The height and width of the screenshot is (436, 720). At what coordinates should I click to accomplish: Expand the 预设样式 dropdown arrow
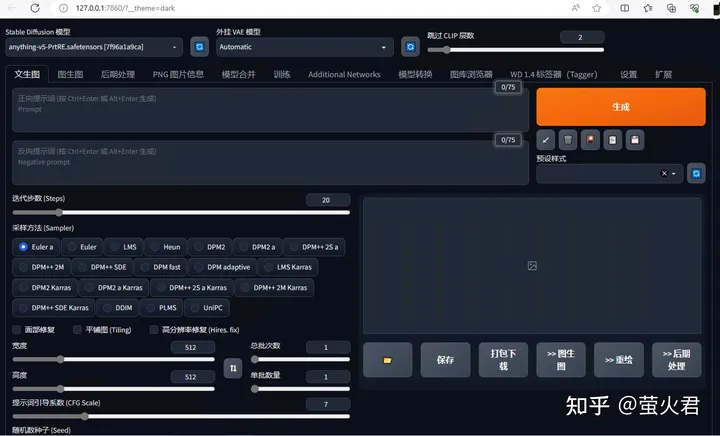point(674,173)
